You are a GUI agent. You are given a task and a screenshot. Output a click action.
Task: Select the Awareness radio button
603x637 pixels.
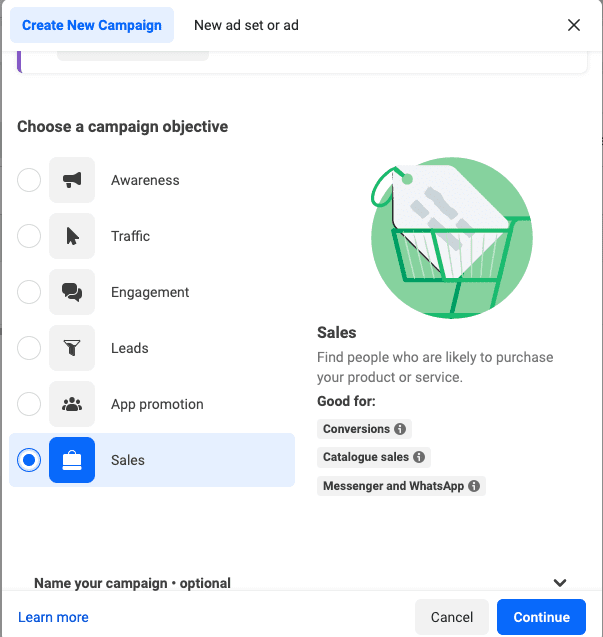(x=29, y=180)
